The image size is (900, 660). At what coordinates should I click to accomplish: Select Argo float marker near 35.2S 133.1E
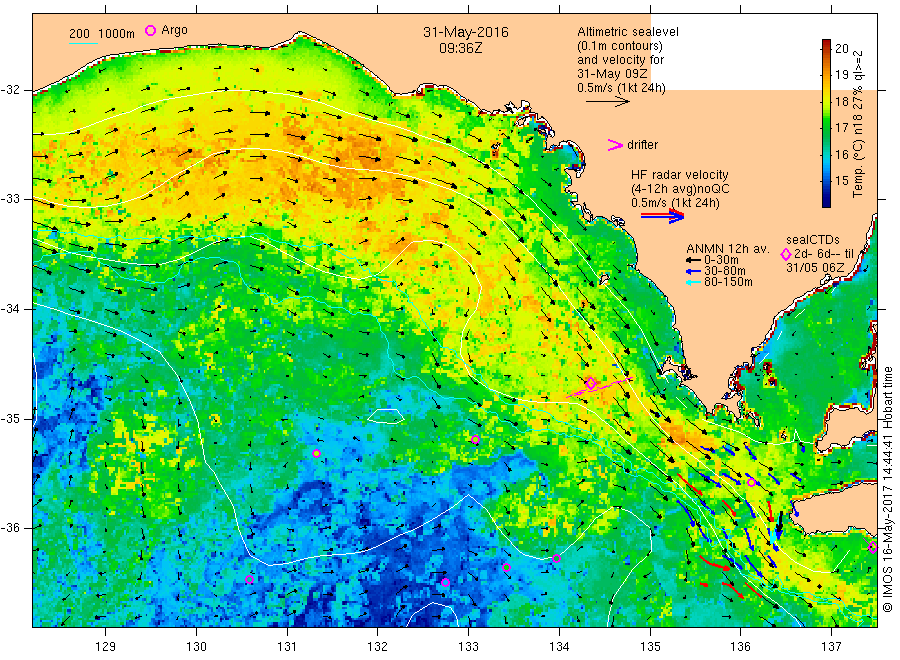click(475, 440)
